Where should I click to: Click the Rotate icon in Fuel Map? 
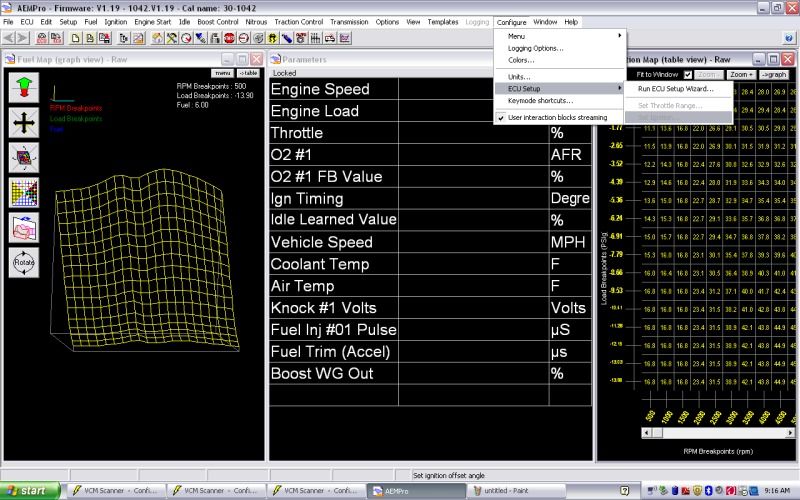pyautogui.click(x=24, y=263)
